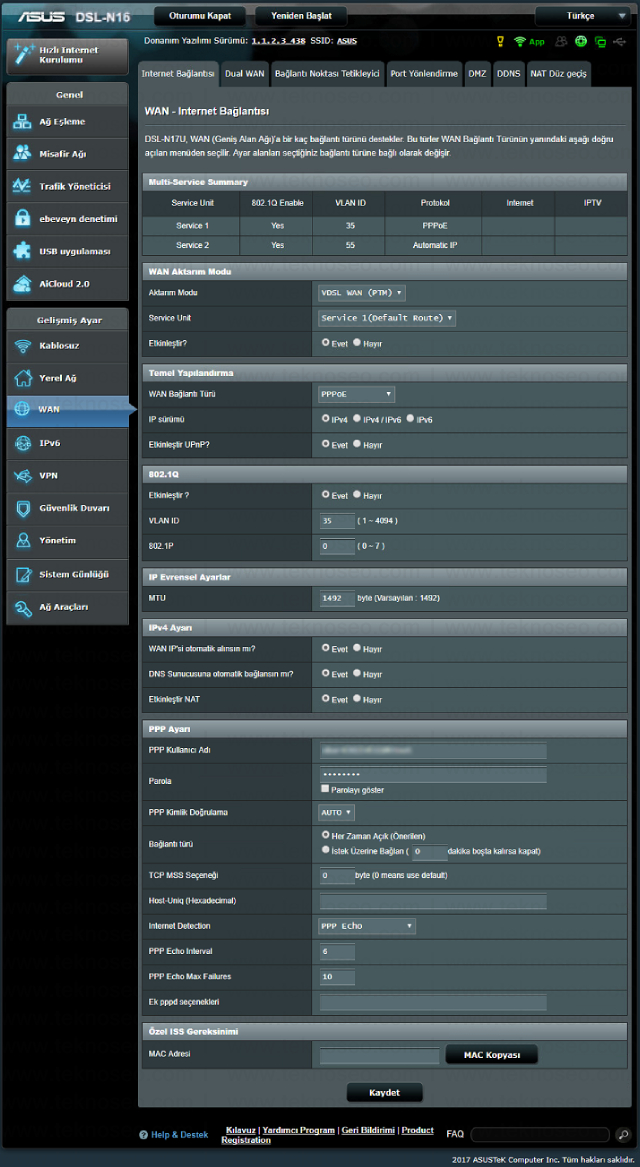Viewport: 640px width, 1167px height.
Task: Open Ağ Araçları wrench icon
Action: pyautogui.click(x=22, y=607)
